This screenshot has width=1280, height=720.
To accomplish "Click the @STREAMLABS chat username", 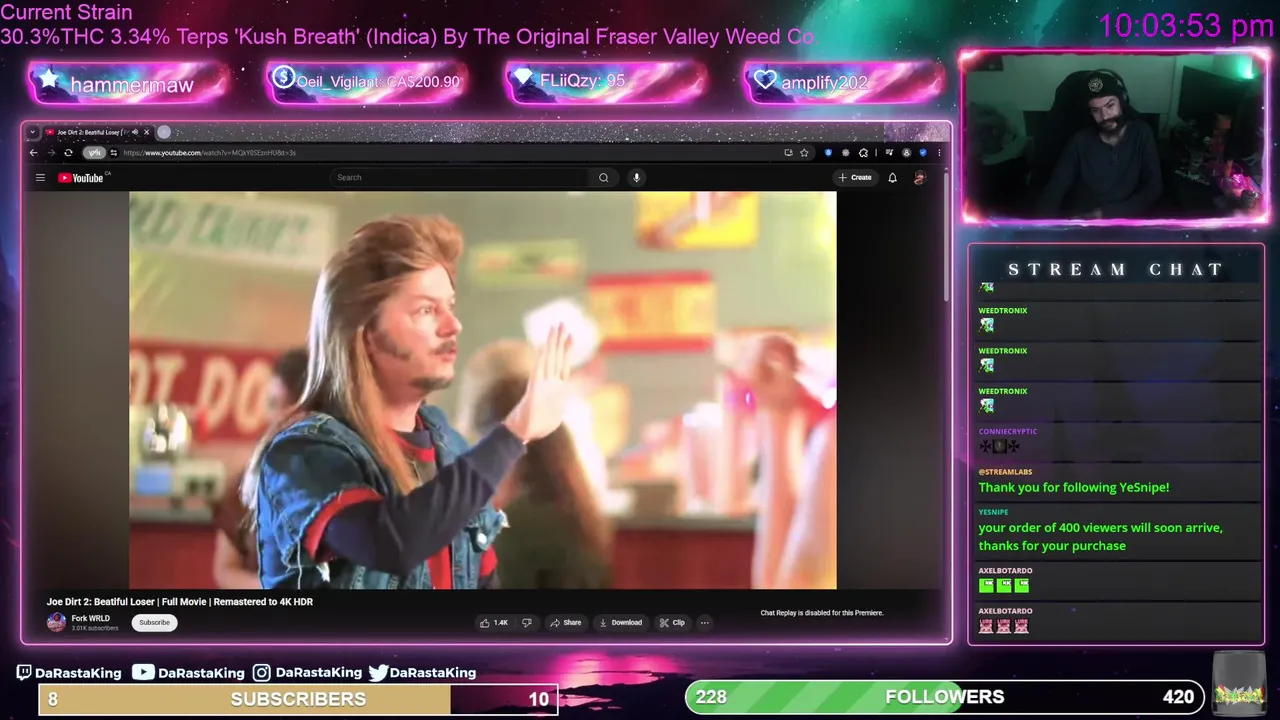I will [x=1005, y=472].
